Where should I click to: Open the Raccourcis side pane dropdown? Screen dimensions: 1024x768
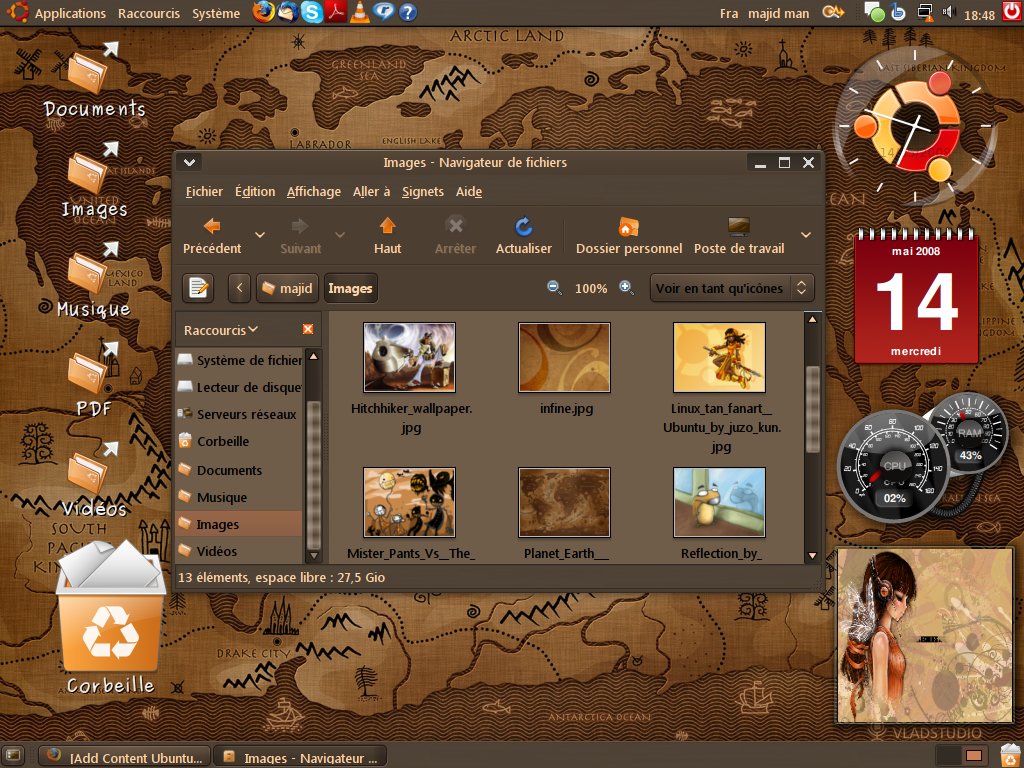pyautogui.click(x=221, y=330)
